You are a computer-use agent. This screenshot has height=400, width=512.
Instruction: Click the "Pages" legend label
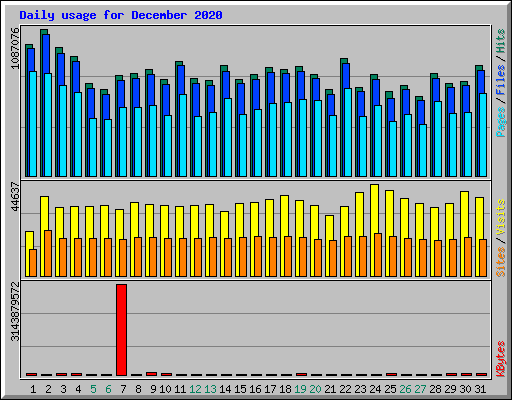(x=501, y=122)
